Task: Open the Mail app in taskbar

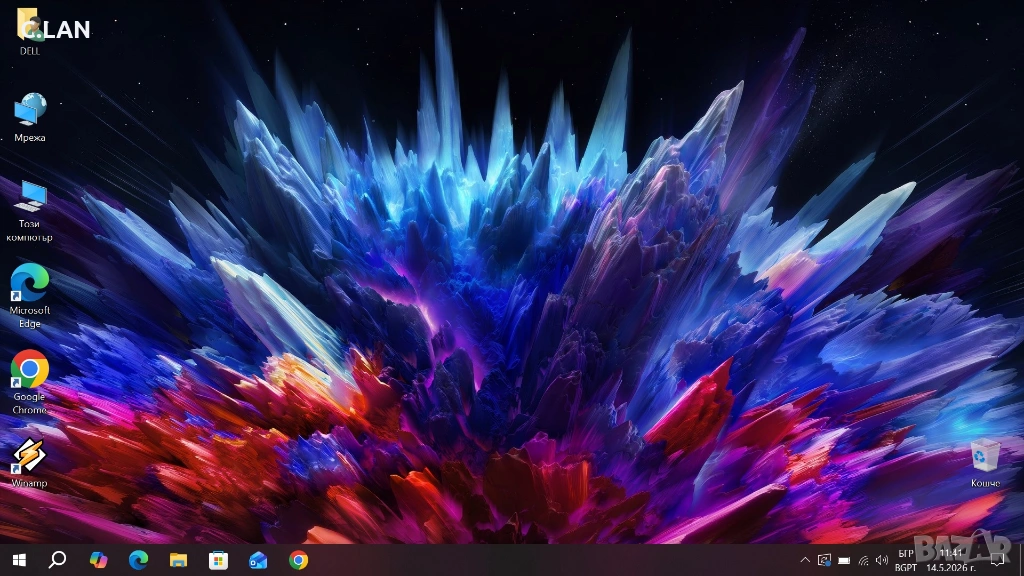Action: 258,560
